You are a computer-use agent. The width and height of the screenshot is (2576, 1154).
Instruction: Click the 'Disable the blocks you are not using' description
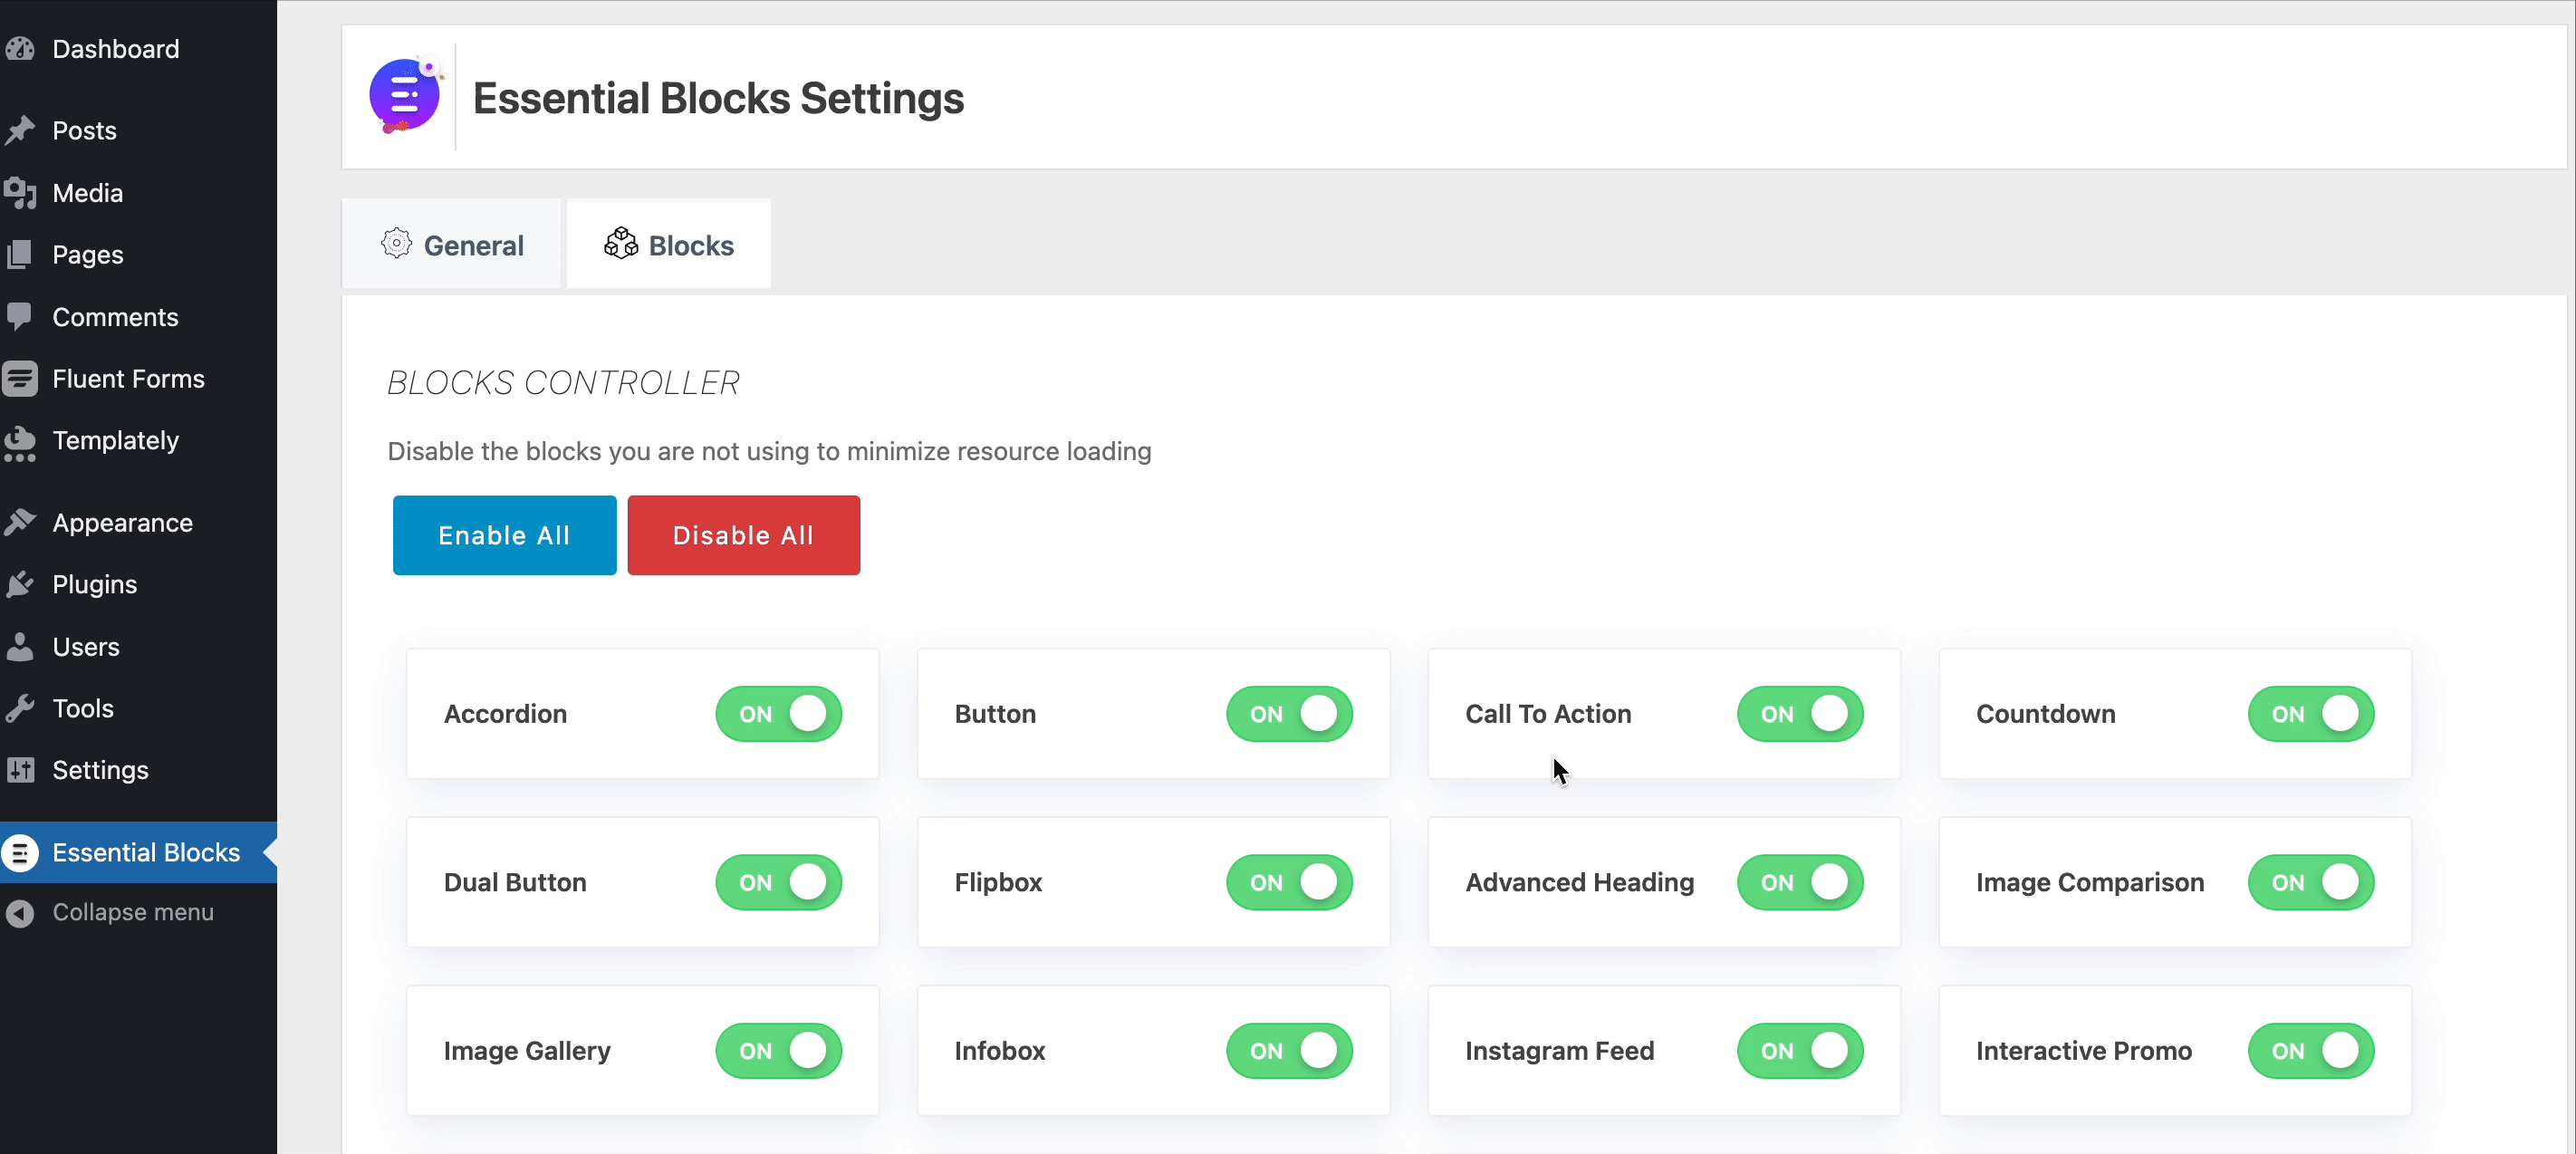coord(769,451)
